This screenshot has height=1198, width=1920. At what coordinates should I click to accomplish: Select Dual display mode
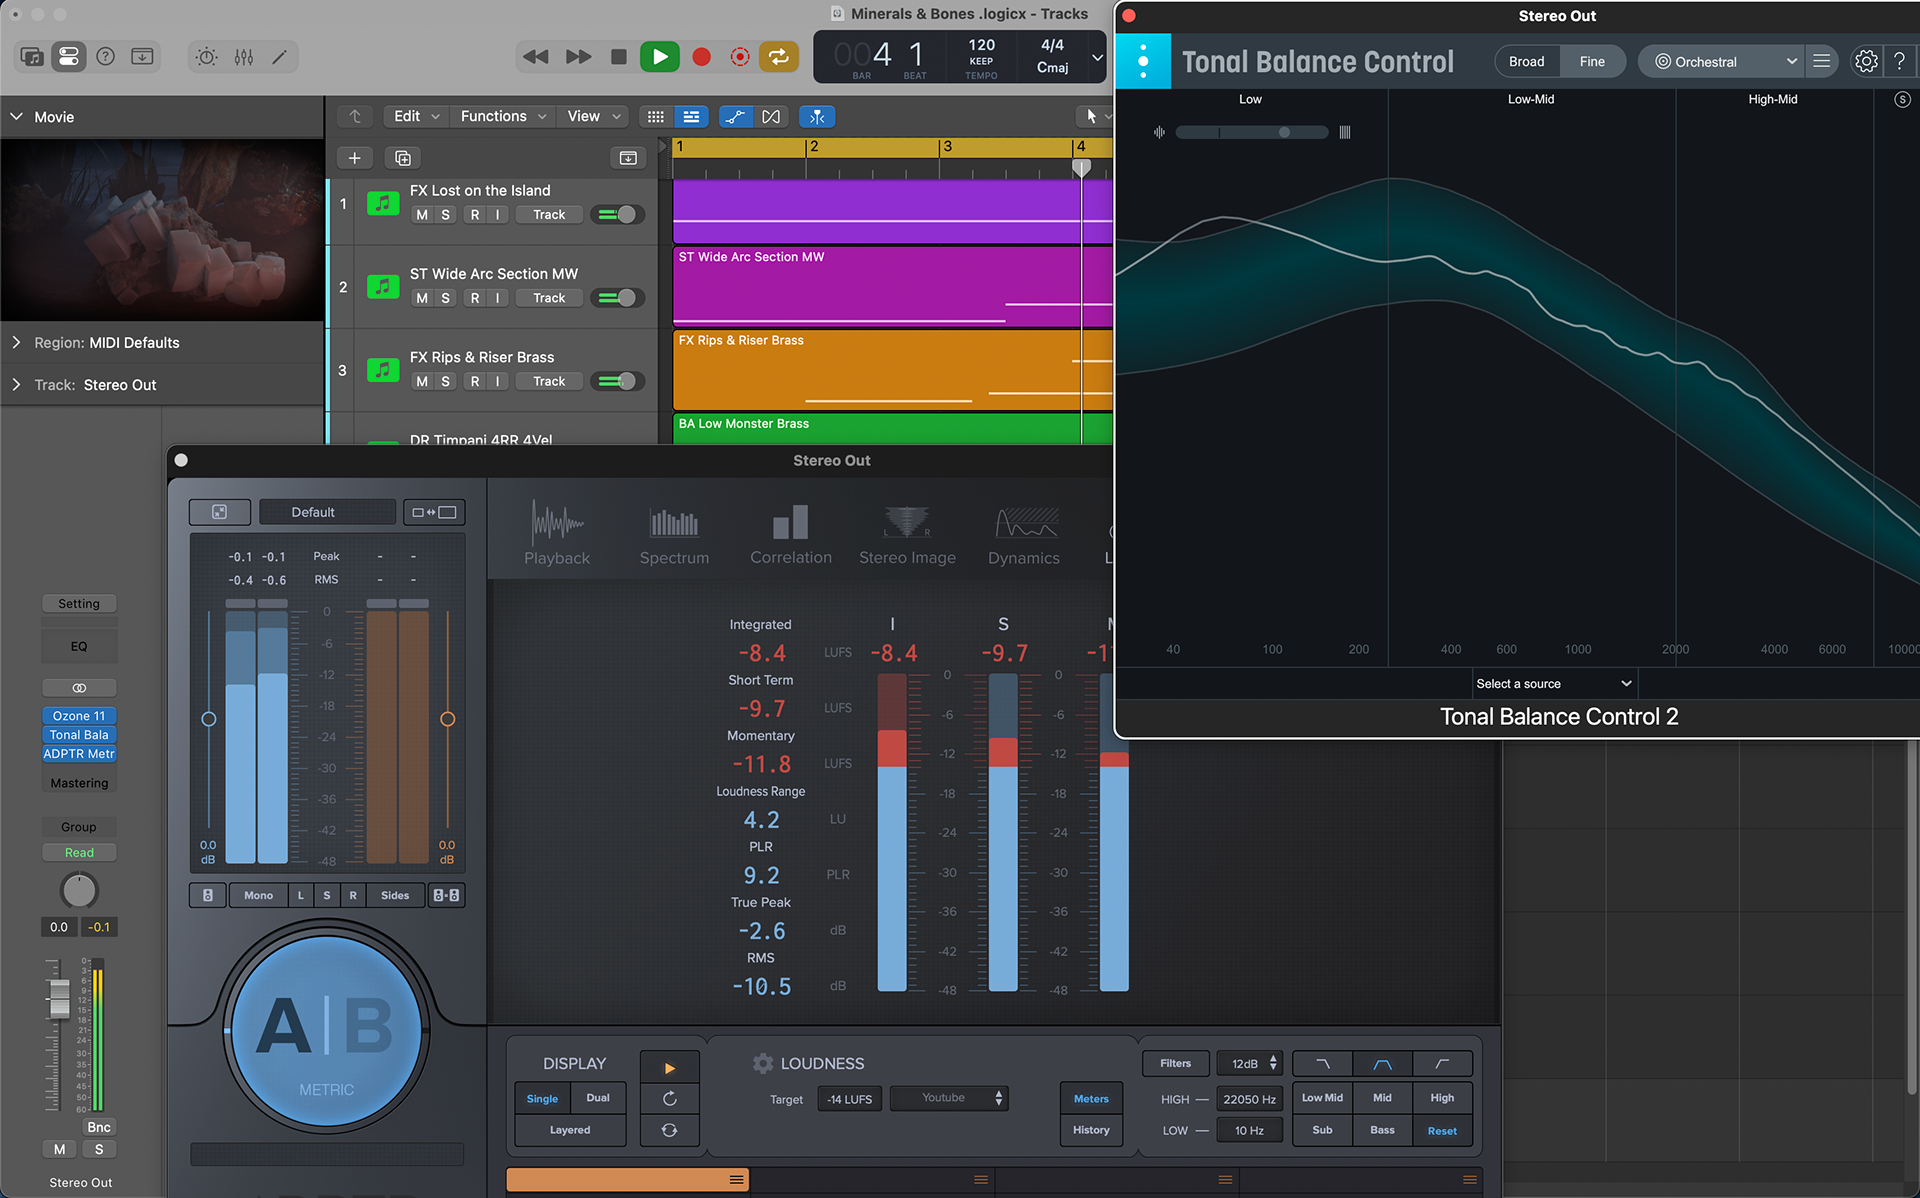(x=598, y=1098)
